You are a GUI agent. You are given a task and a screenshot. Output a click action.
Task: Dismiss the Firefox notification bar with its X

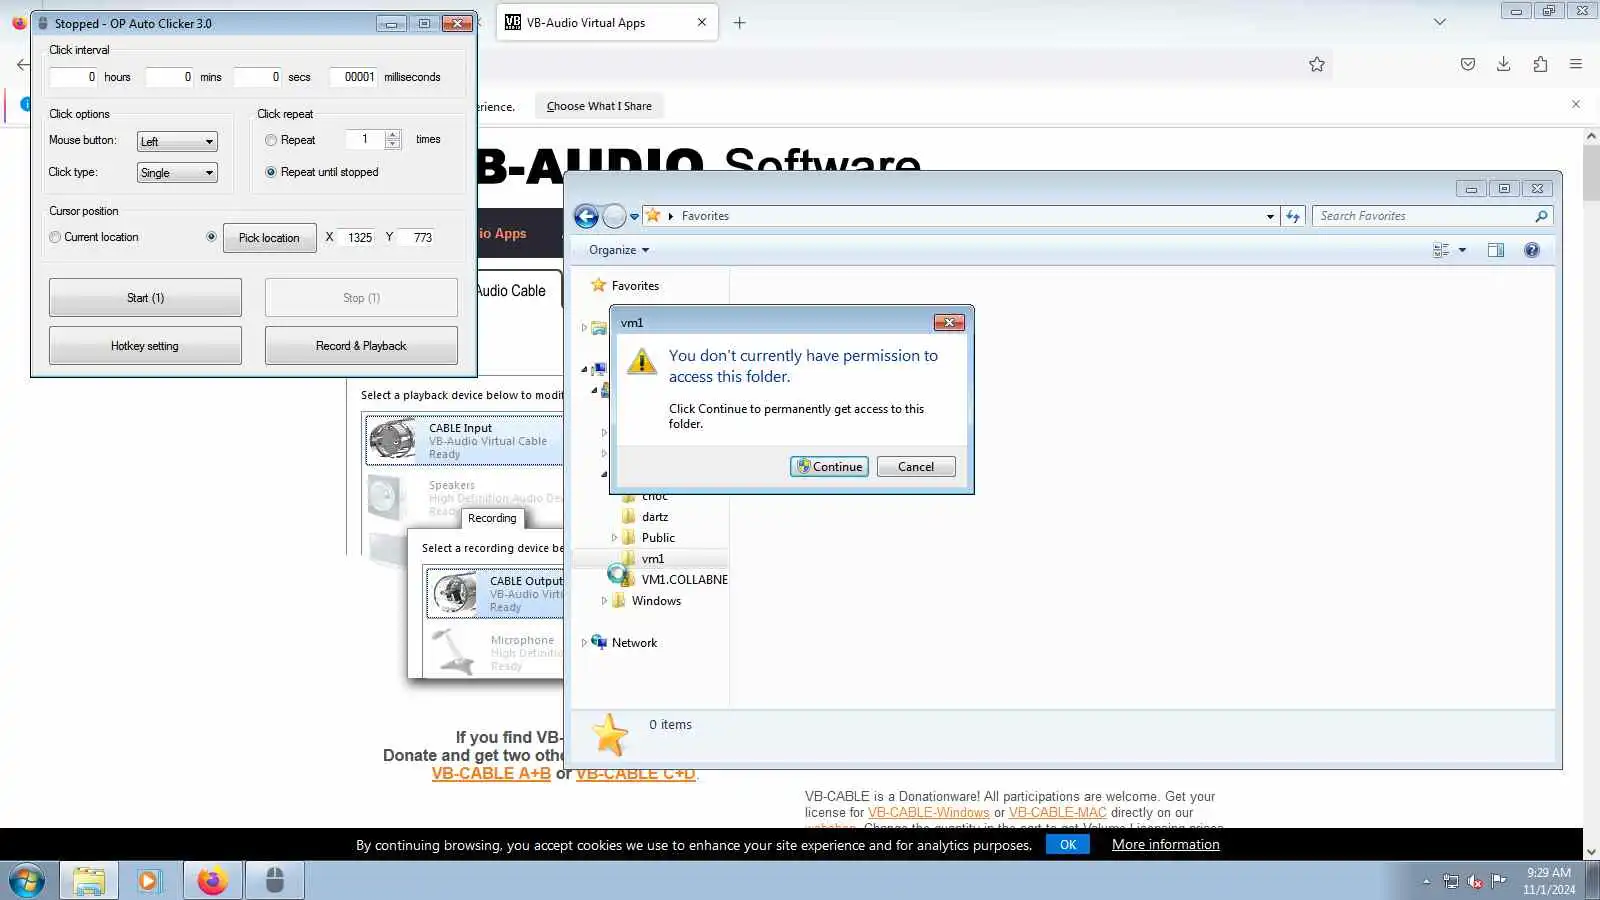pyautogui.click(x=1576, y=104)
